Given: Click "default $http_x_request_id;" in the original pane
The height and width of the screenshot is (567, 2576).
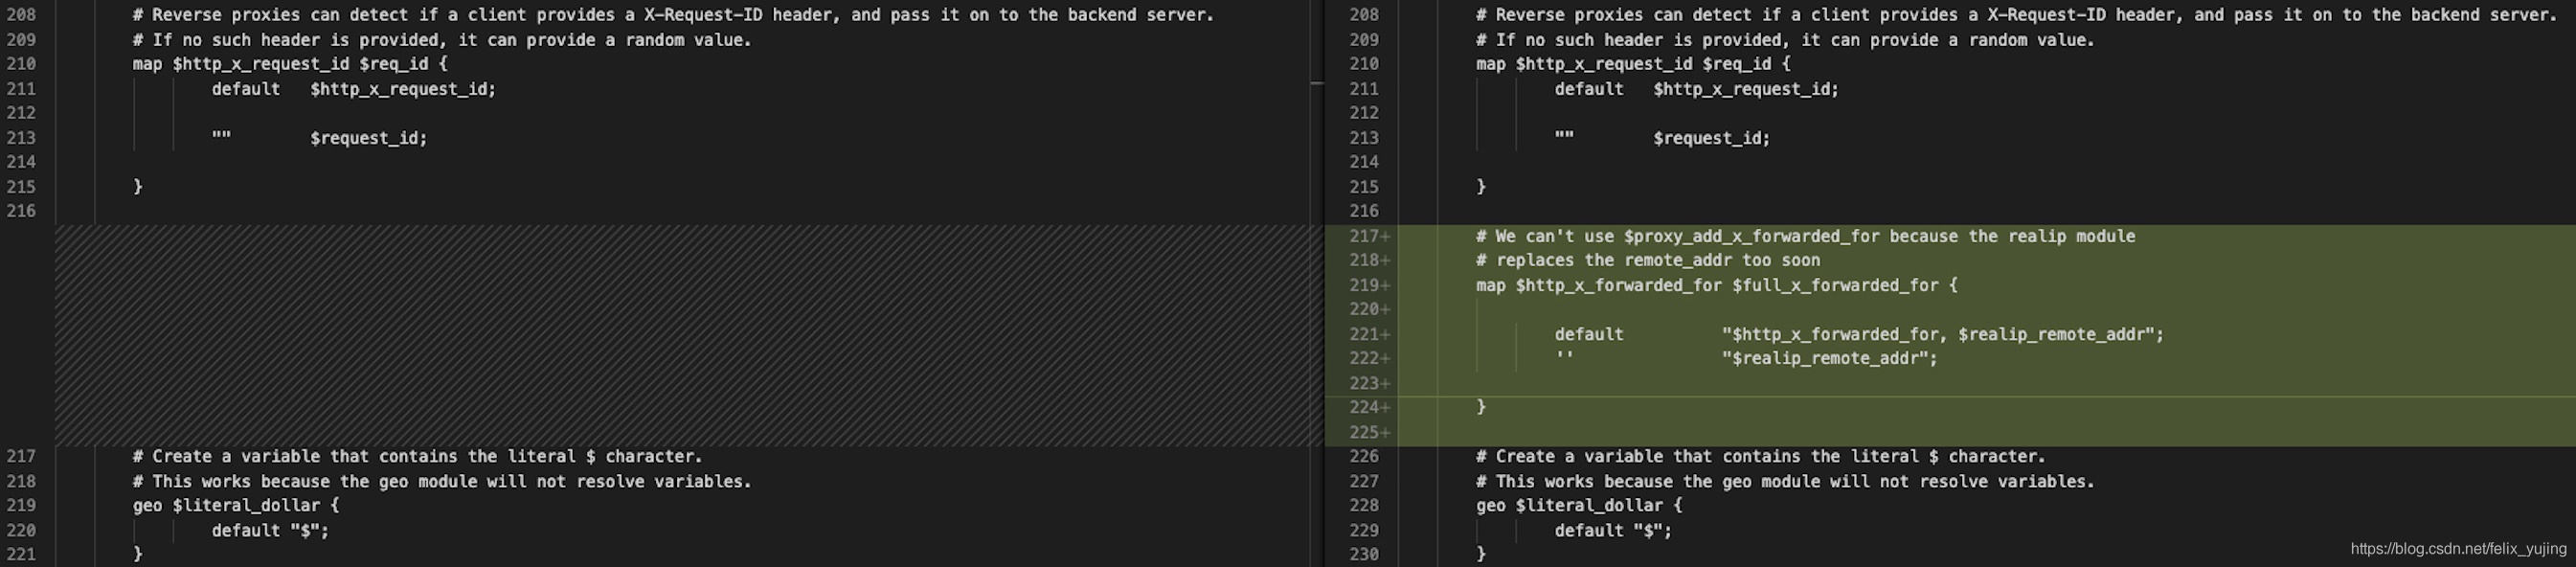Looking at the screenshot, I should pyautogui.click(x=354, y=89).
